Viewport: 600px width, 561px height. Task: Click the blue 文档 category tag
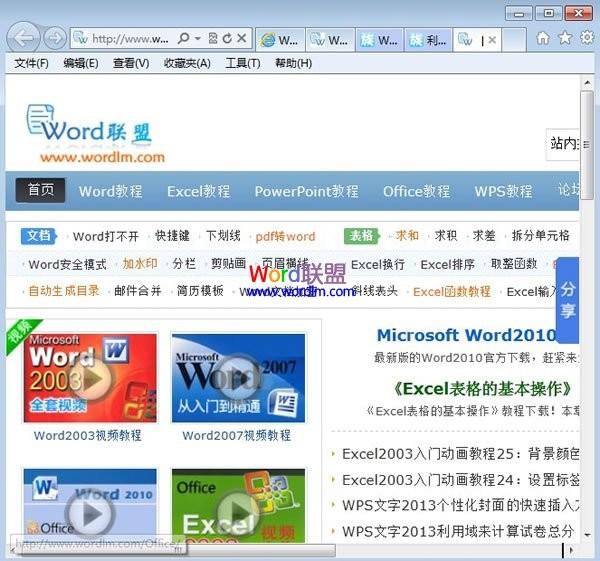click(x=39, y=236)
